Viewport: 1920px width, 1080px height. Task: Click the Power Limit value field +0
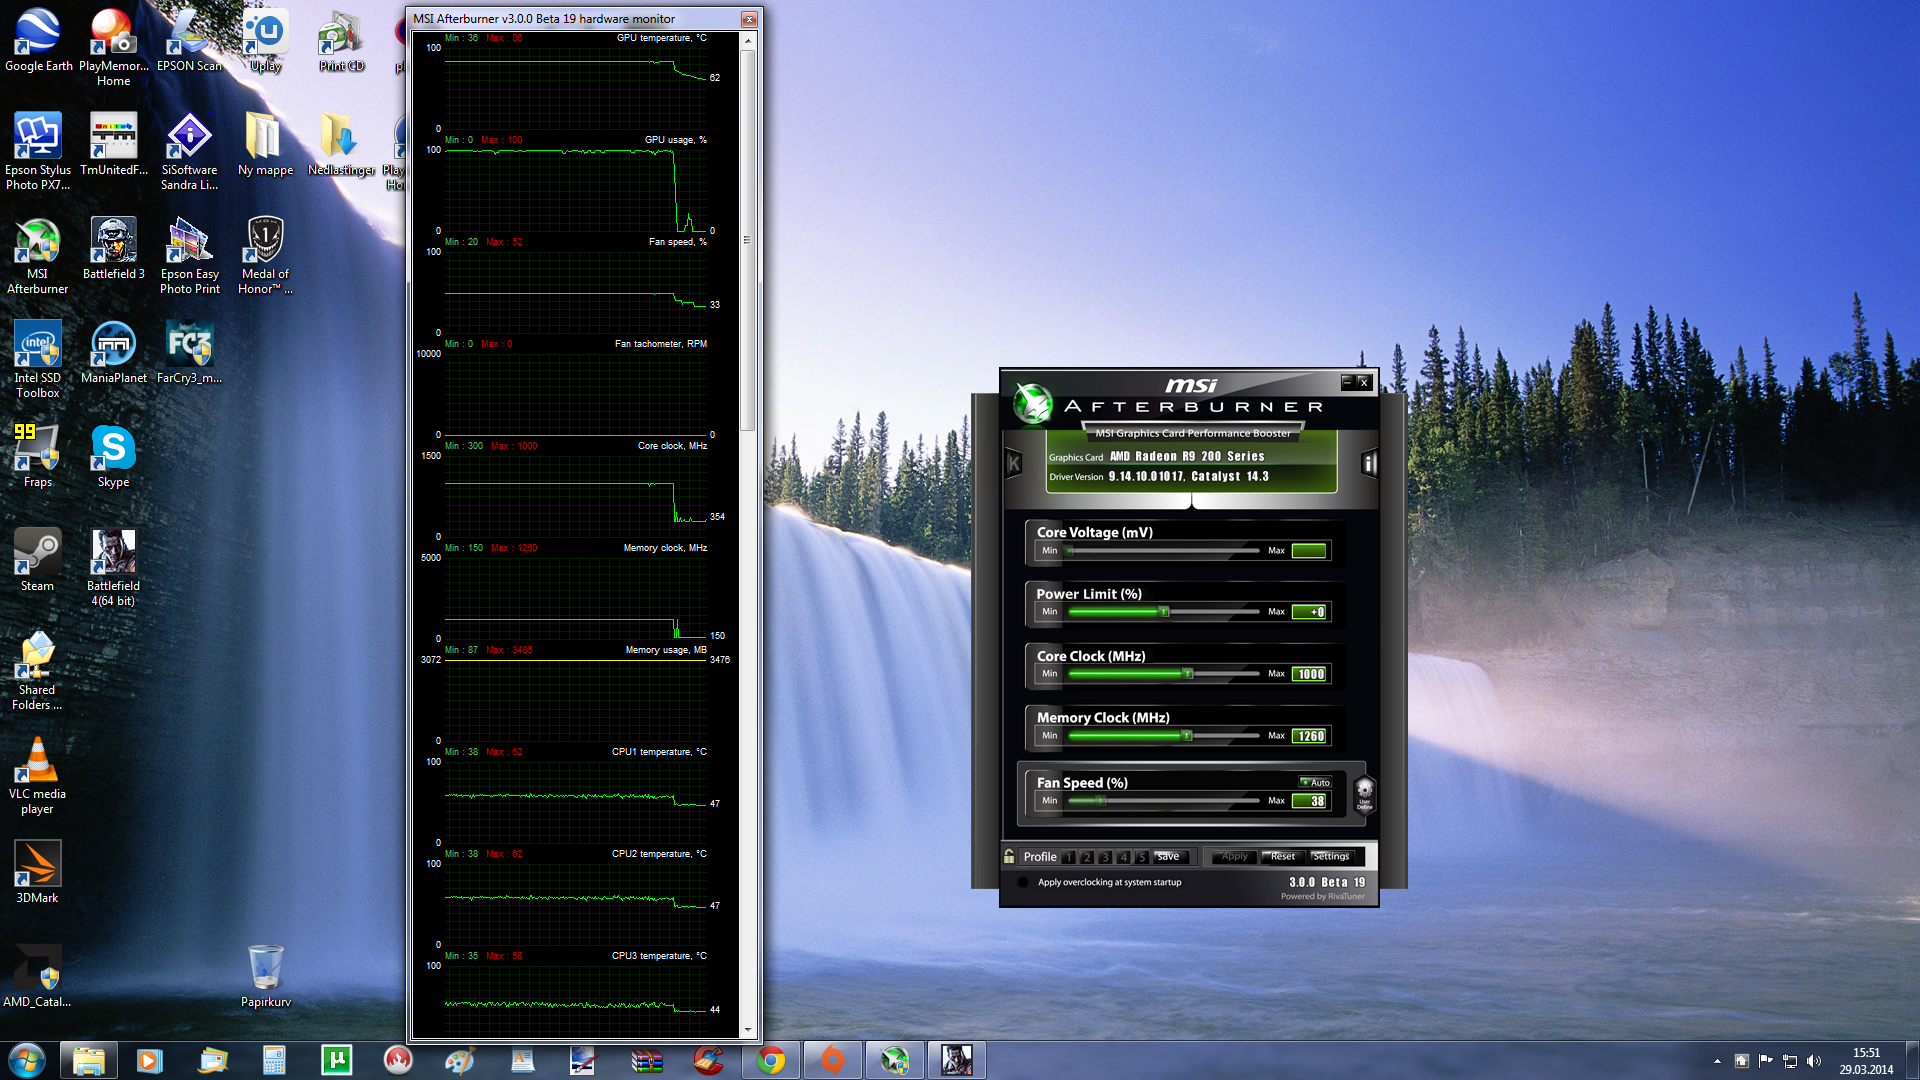pos(1310,612)
